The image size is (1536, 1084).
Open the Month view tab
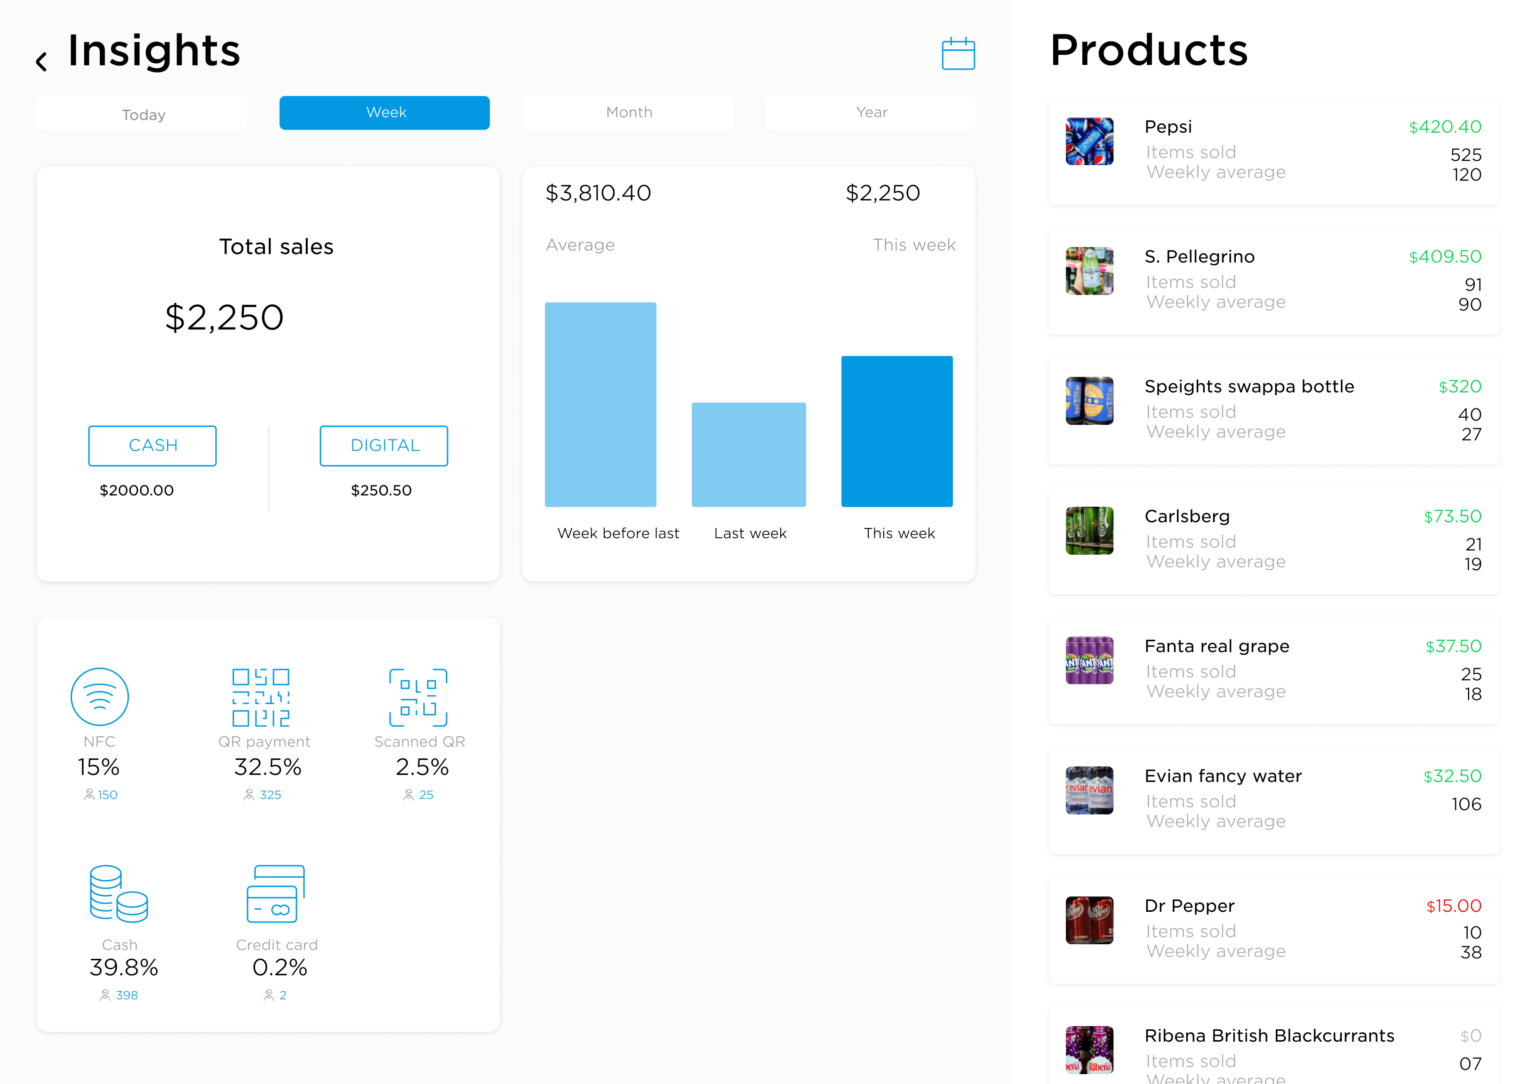click(627, 112)
